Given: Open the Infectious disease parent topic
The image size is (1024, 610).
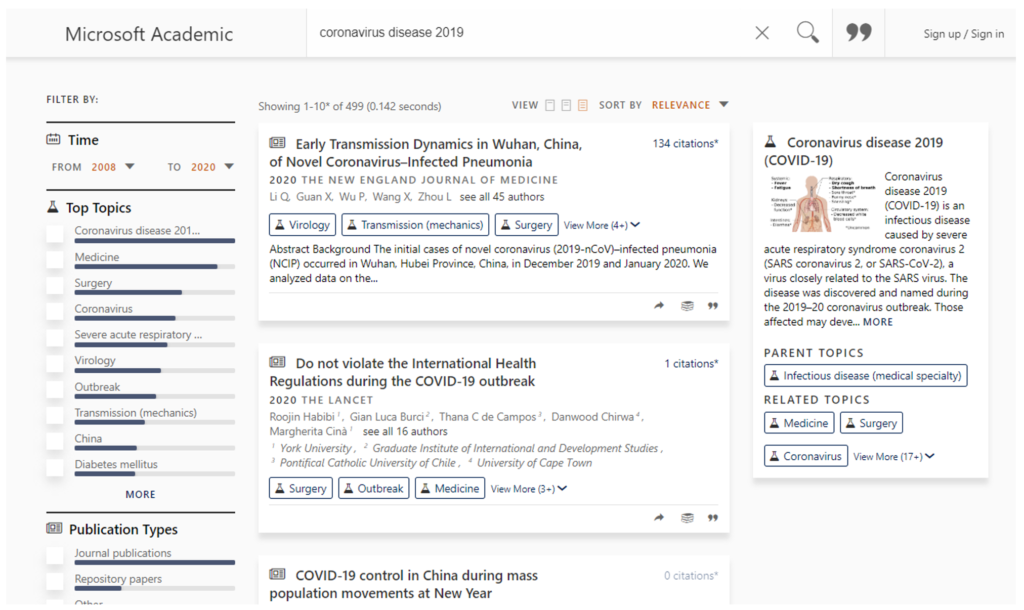Looking at the screenshot, I should [x=866, y=375].
